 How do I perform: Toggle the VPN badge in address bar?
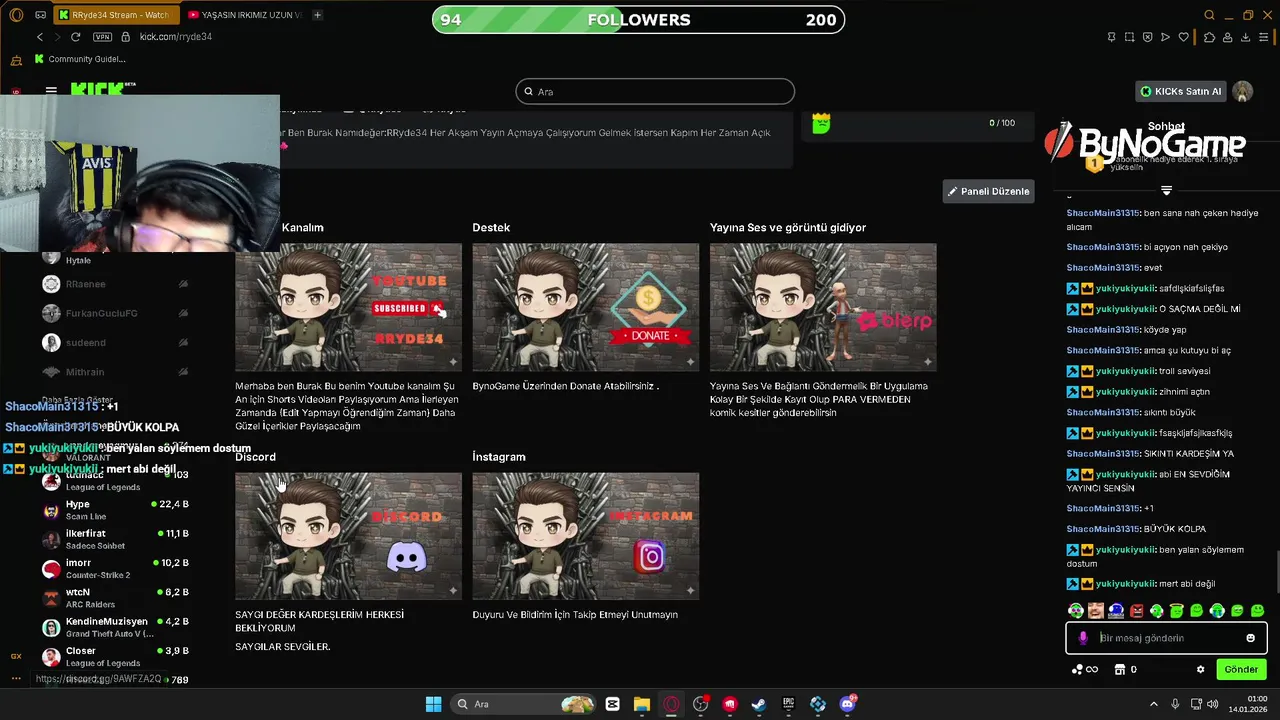pos(102,37)
